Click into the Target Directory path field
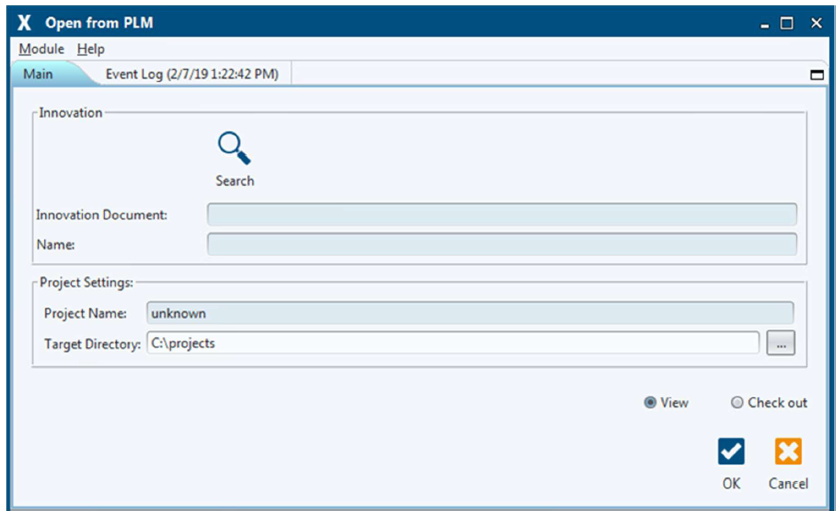 [x=452, y=343]
